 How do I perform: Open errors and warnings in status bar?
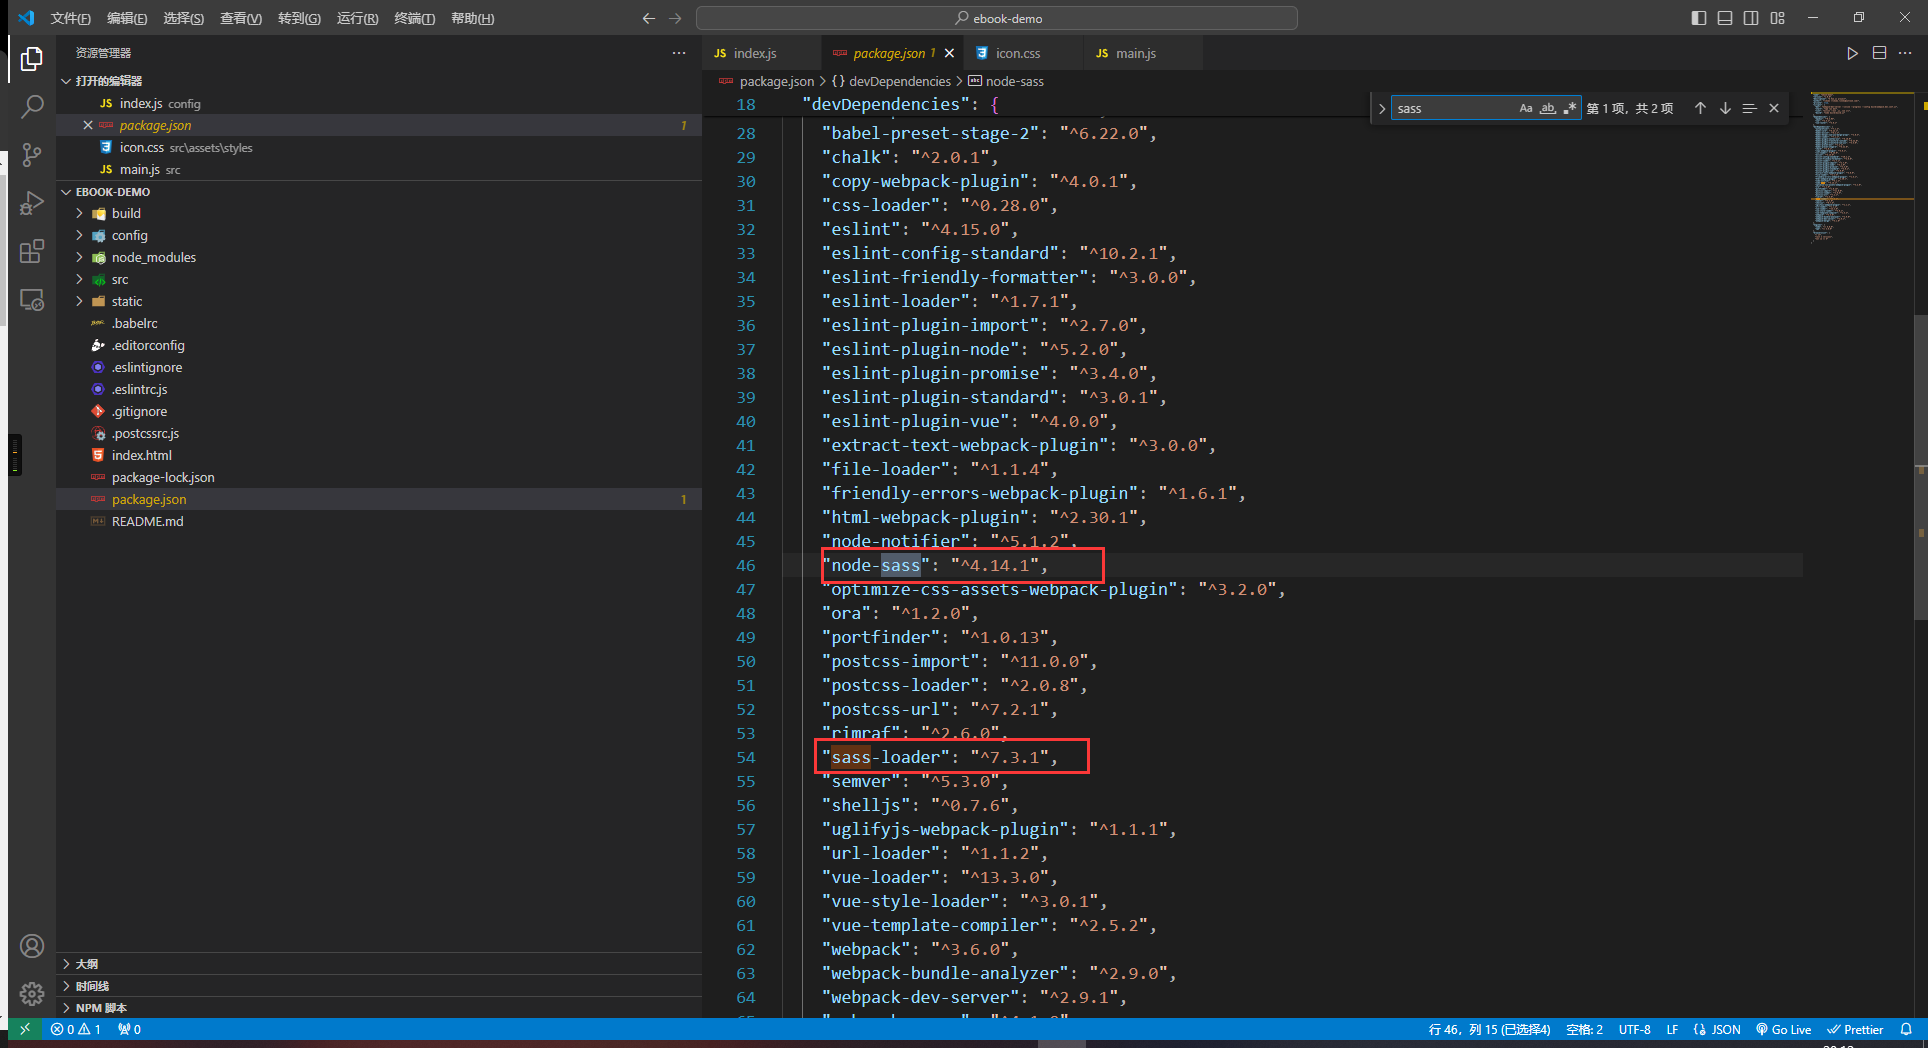[76, 1029]
